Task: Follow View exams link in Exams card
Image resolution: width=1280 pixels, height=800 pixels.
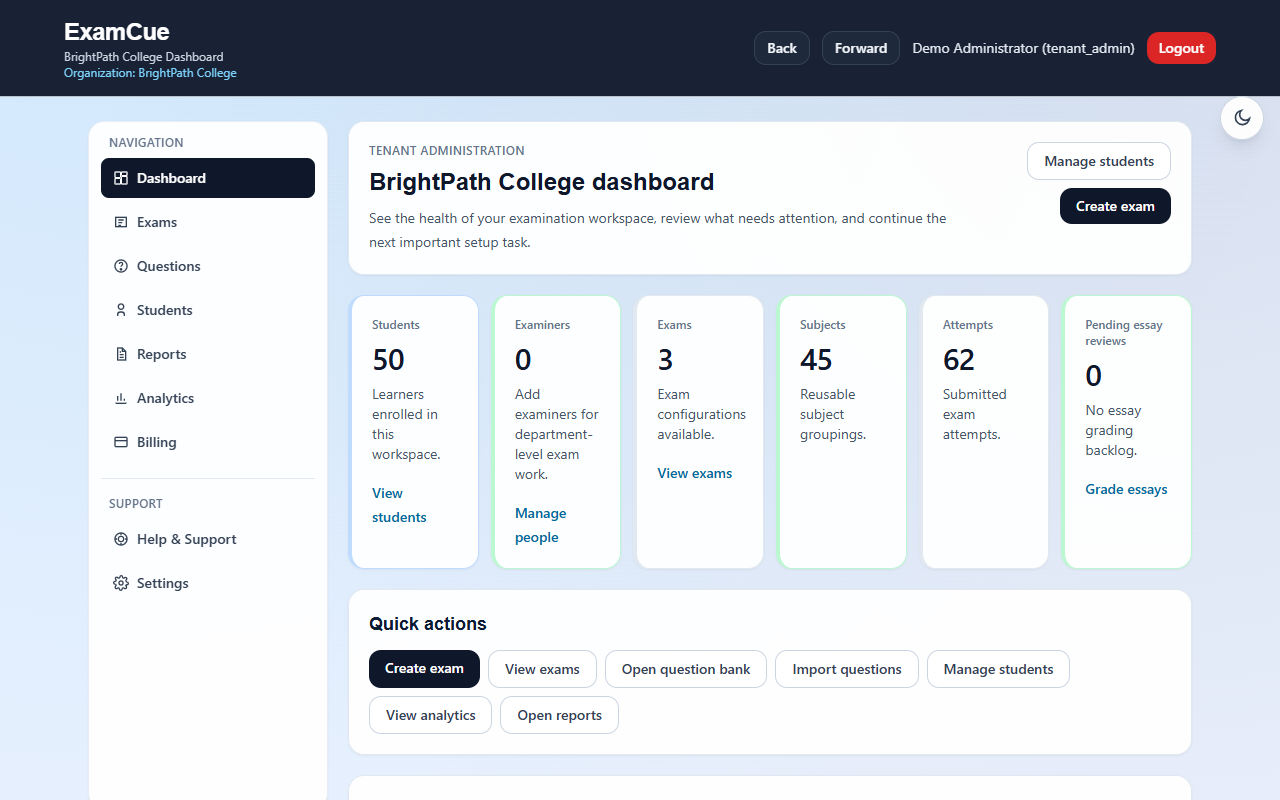Action: pos(695,473)
